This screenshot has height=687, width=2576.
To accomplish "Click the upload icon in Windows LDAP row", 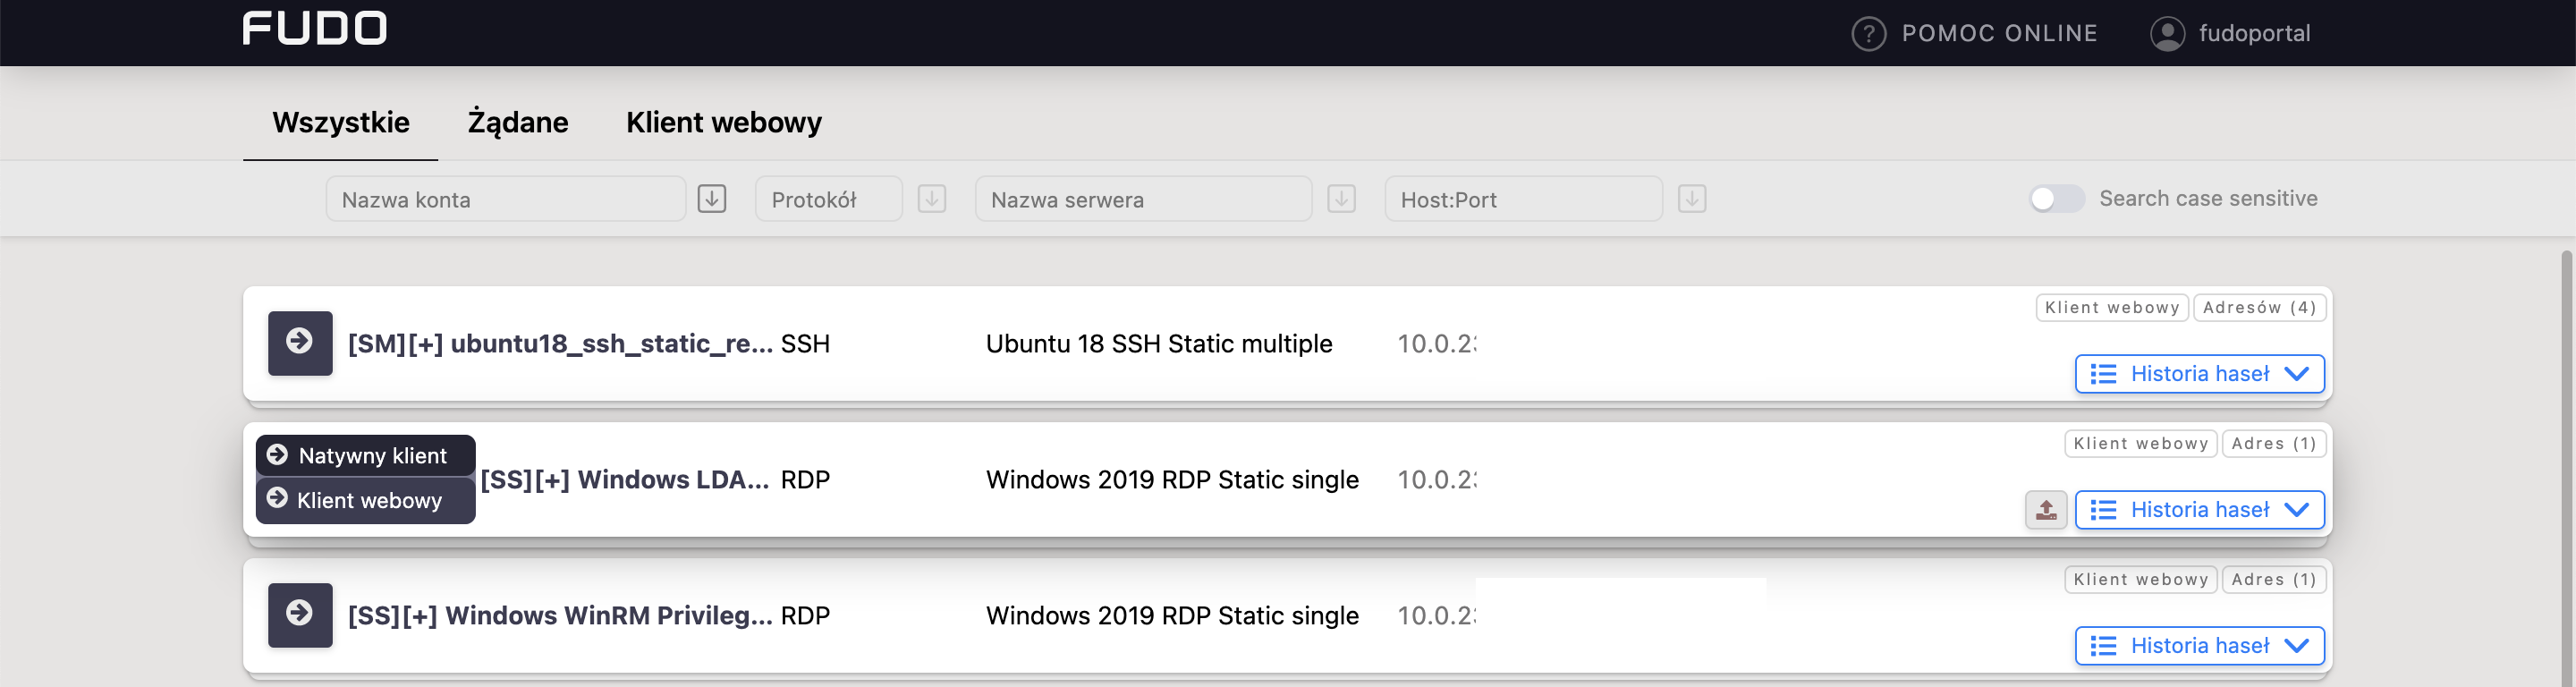I will point(2045,510).
